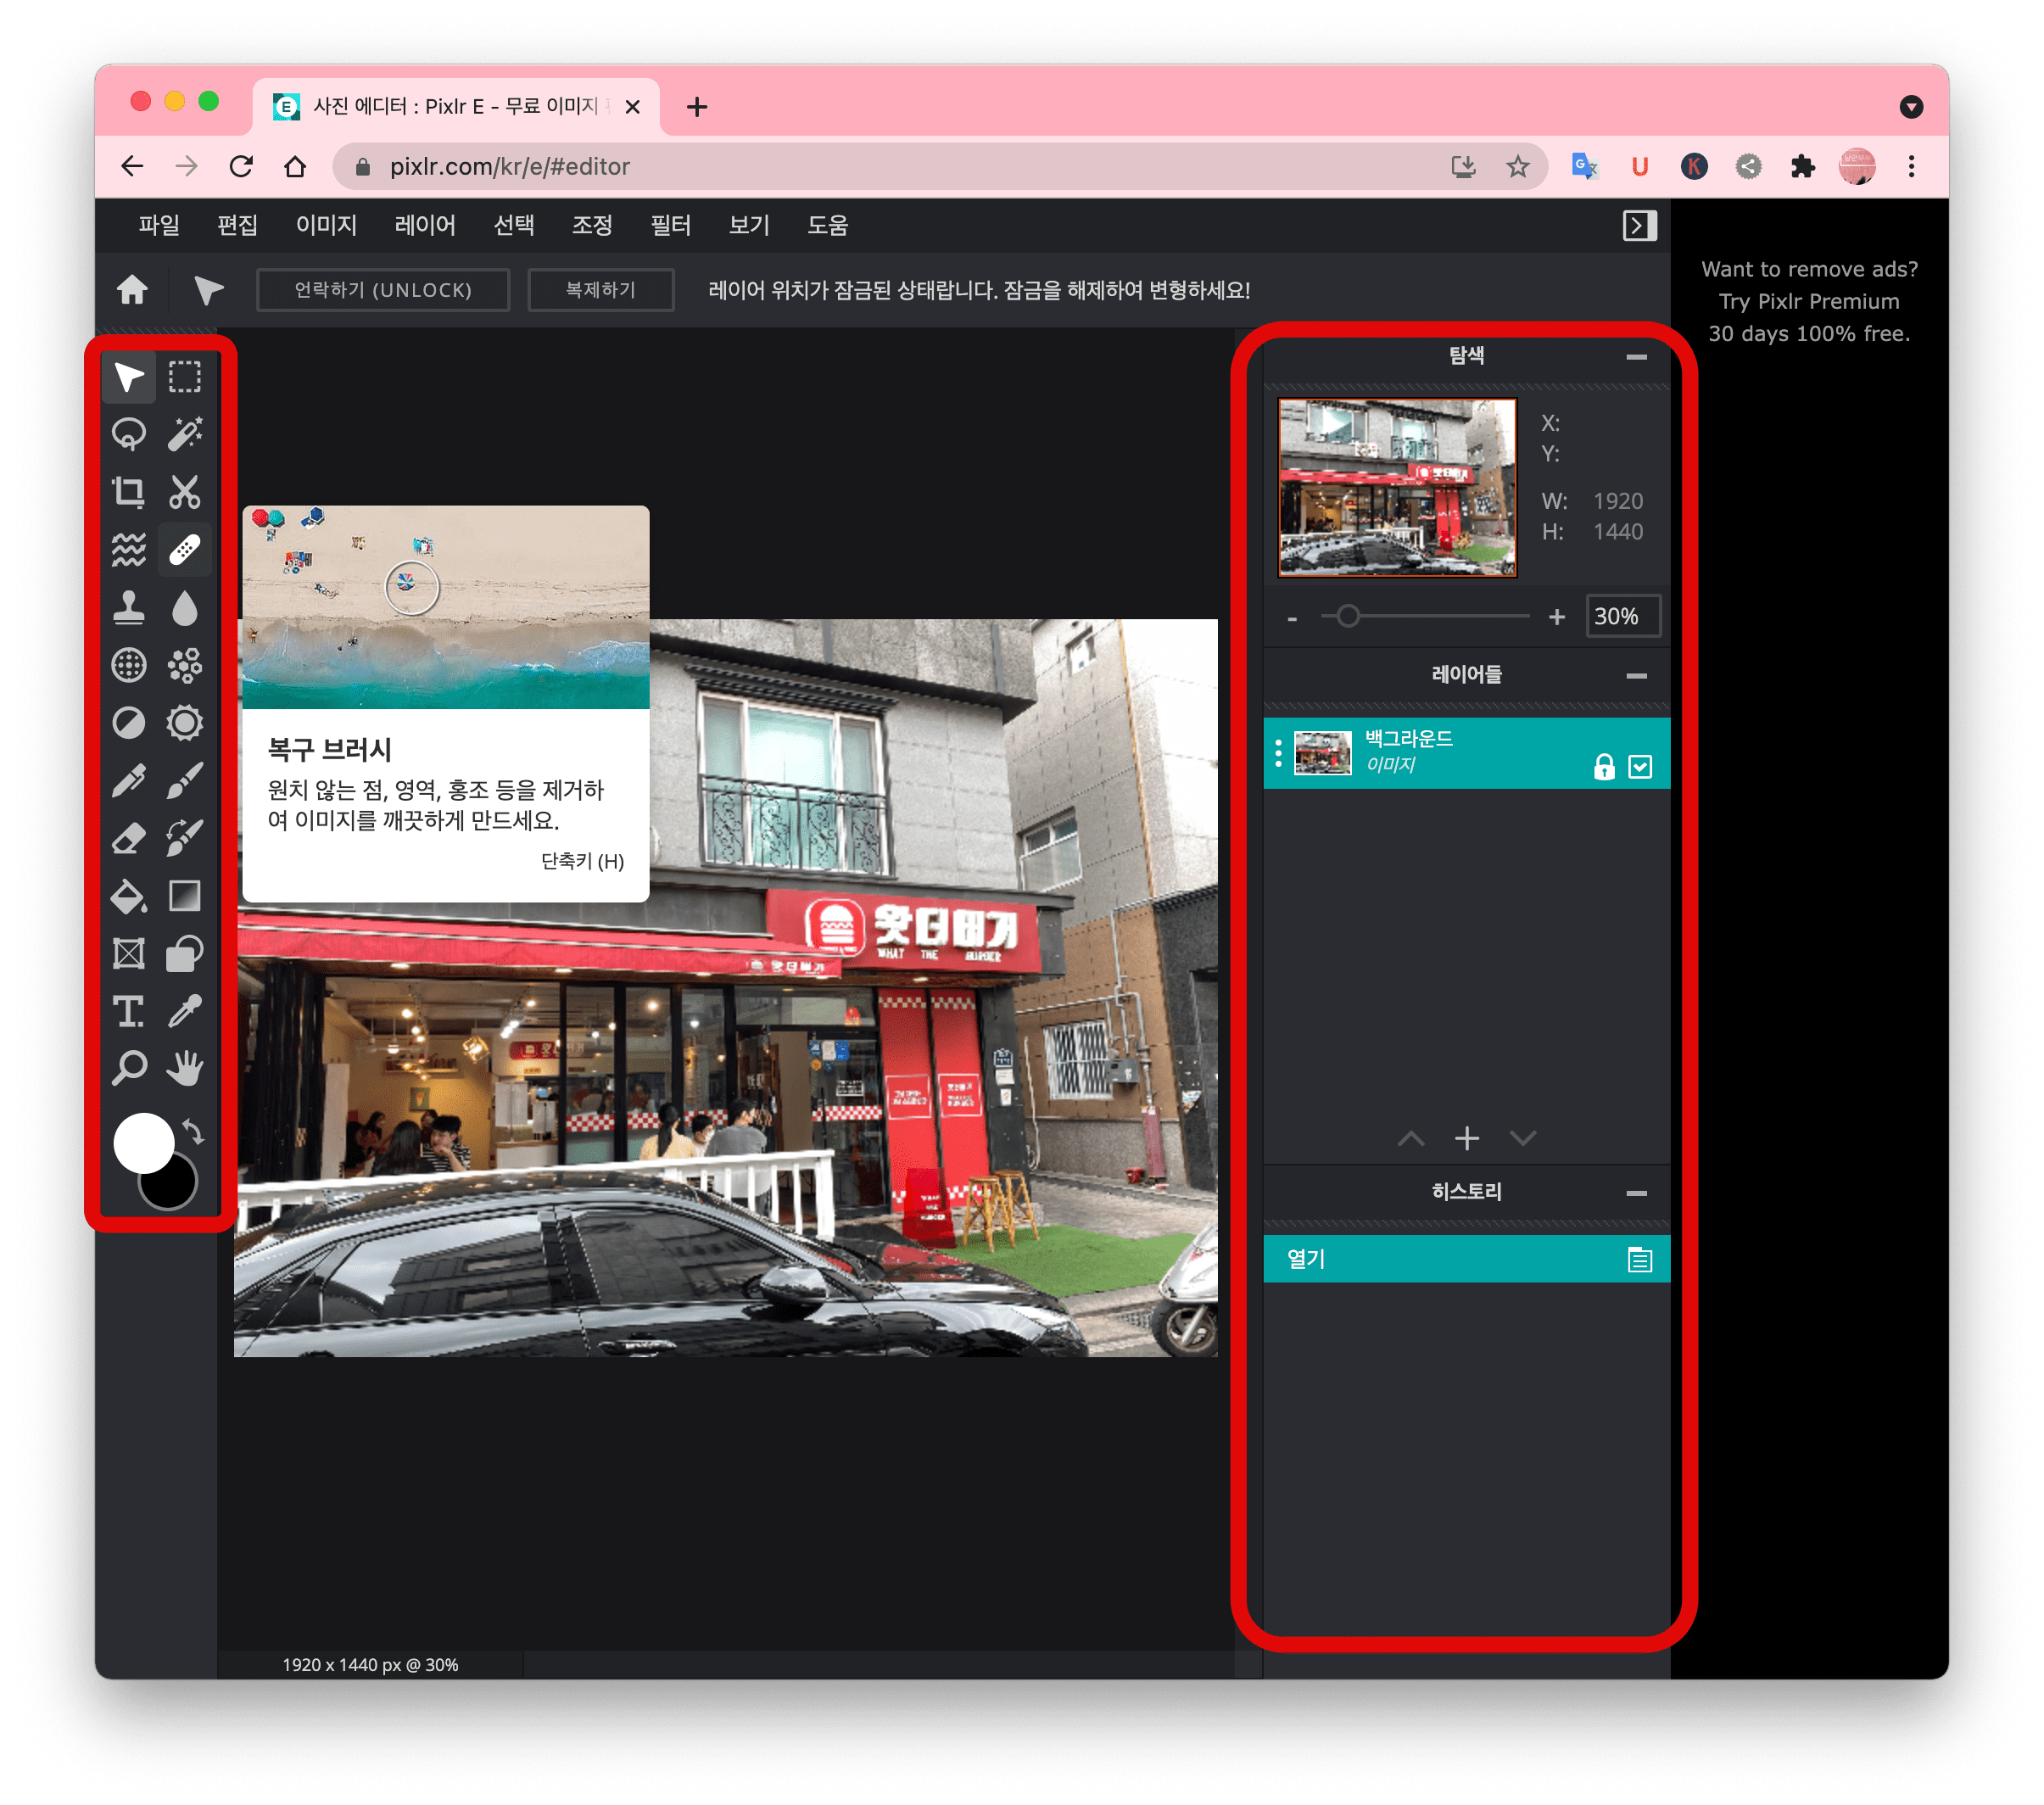Collapse the 히스토리 history panel
The image size is (2044, 1805).
tap(1636, 1193)
